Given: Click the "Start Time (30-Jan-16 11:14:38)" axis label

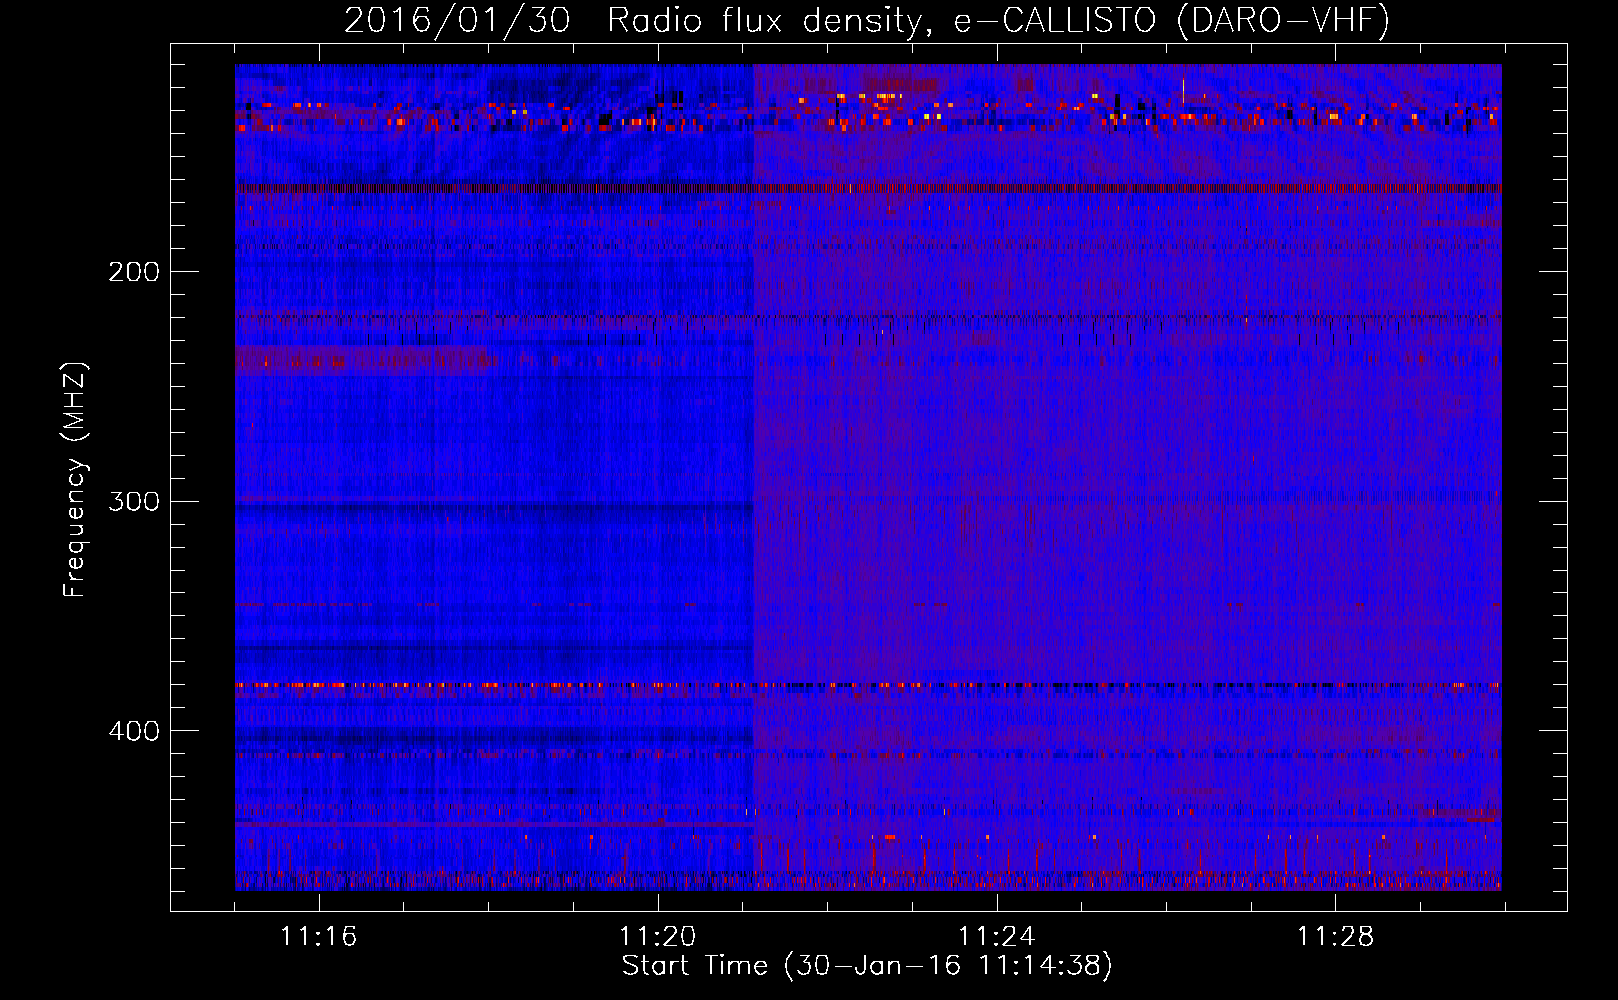Looking at the screenshot, I should point(867,966).
